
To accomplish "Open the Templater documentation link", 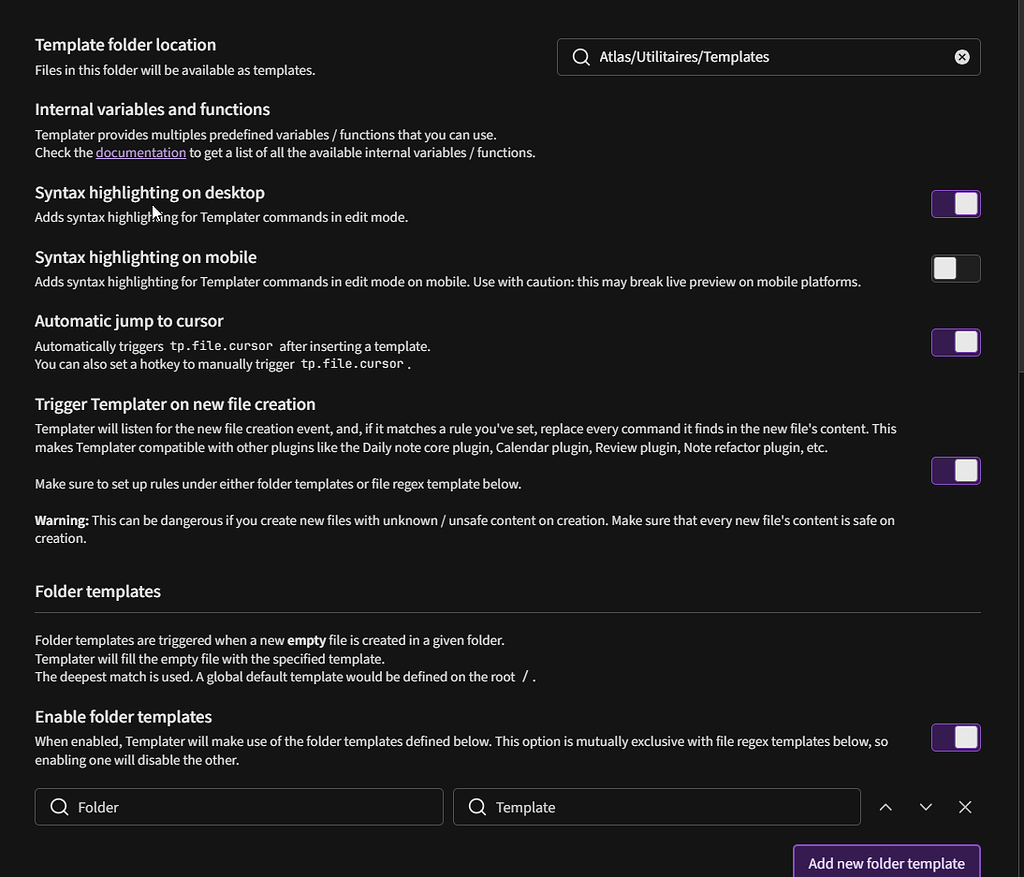I will pos(141,153).
